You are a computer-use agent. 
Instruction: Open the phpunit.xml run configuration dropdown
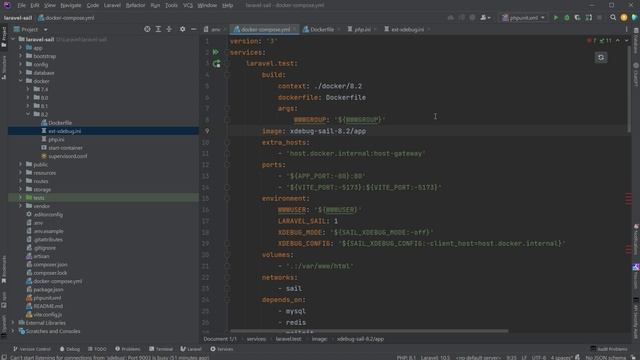click(x=523, y=18)
